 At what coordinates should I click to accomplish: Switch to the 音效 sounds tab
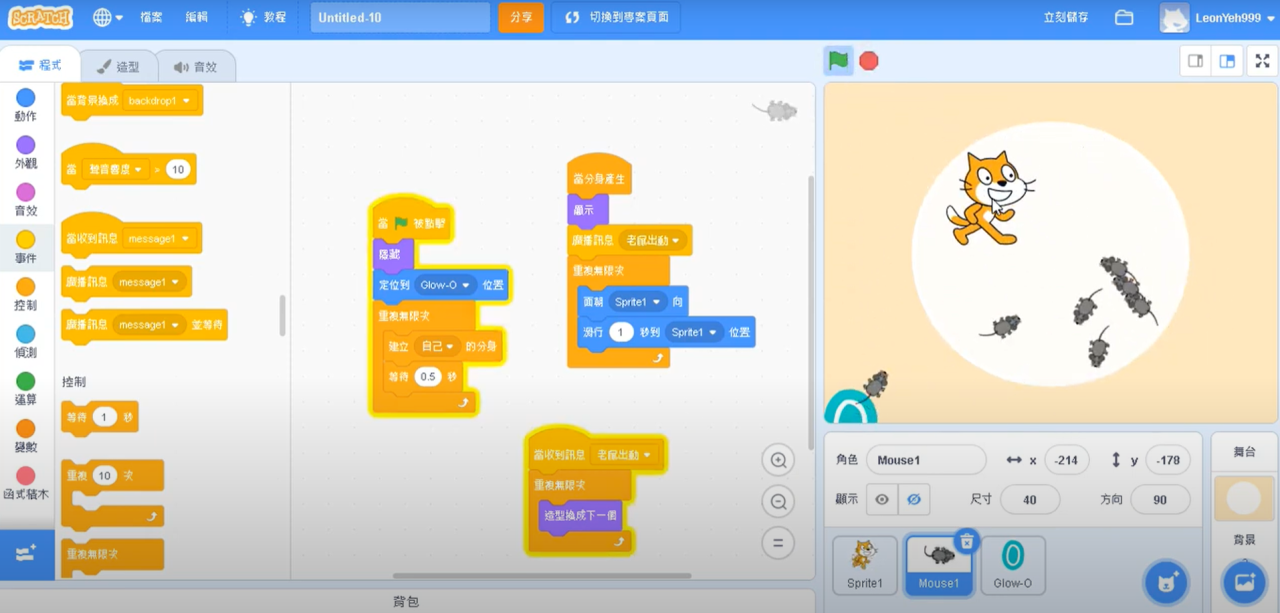pos(195,67)
